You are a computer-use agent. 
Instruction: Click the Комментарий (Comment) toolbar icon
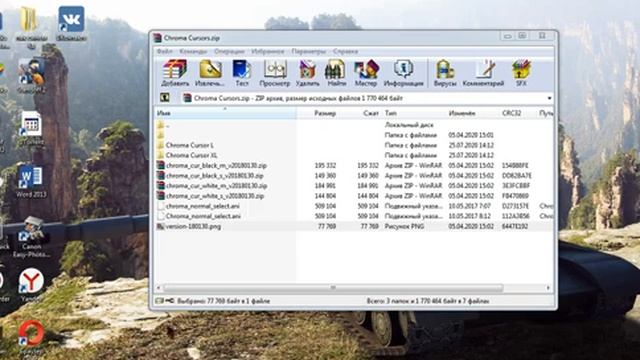point(483,73)
